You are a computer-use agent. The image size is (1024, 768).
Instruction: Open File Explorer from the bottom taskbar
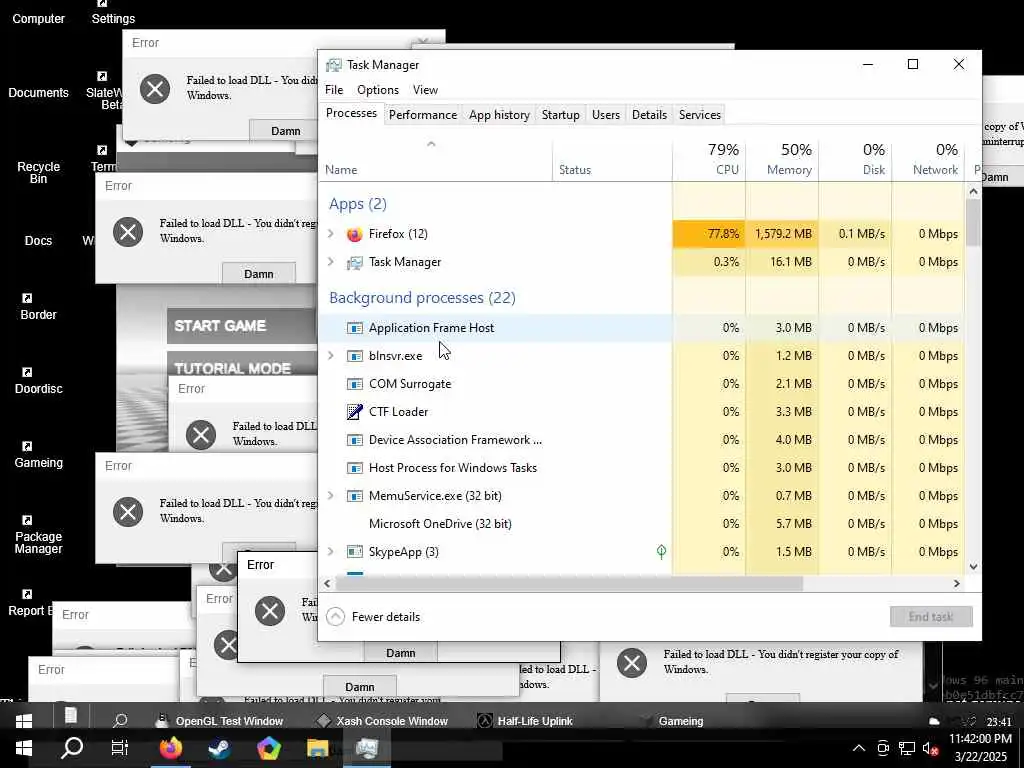(317, 748)
